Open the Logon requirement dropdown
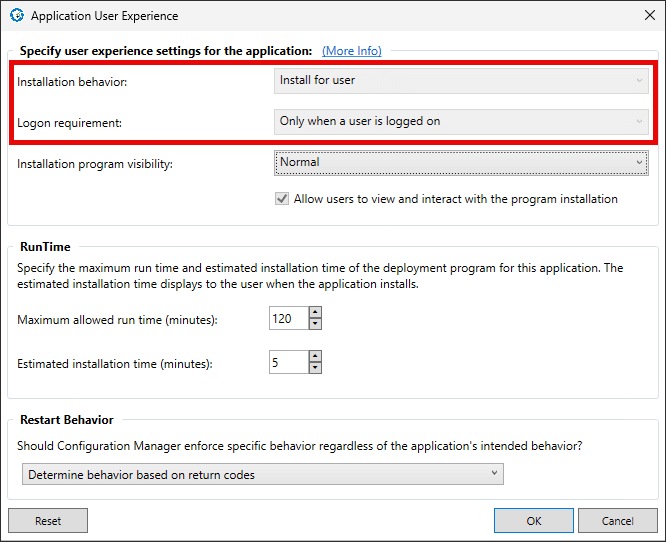The image size is (666, 542). click(x=460, y=121)
